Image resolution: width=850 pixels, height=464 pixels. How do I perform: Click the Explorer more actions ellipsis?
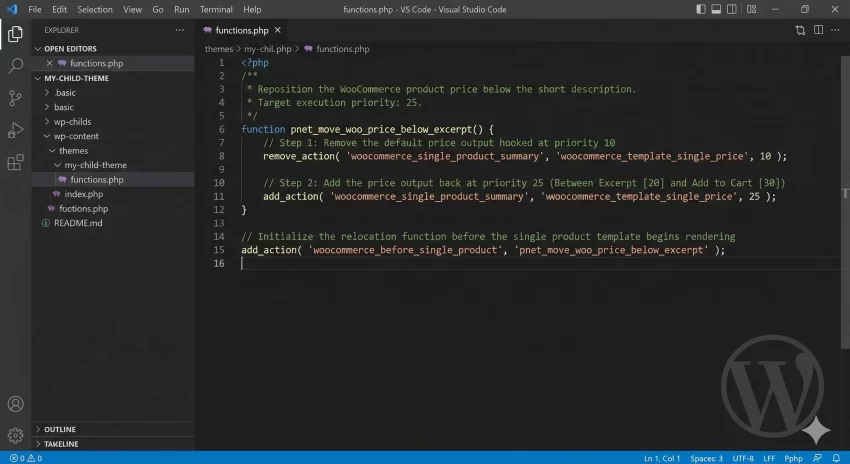(179, 30)
